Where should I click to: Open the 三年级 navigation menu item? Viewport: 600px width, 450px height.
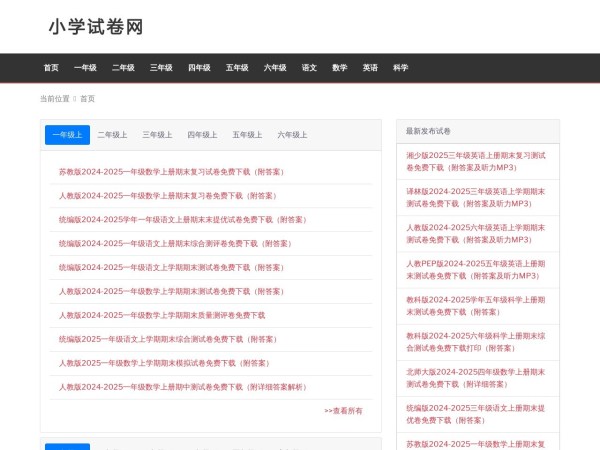pos(161,68)
